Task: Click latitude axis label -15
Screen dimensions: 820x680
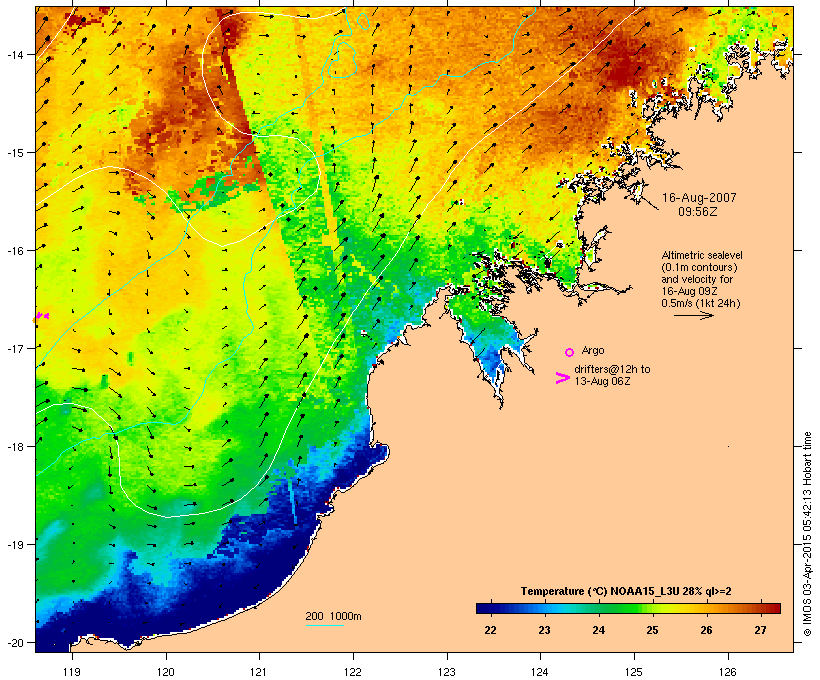Action: (x=15, y=153)
